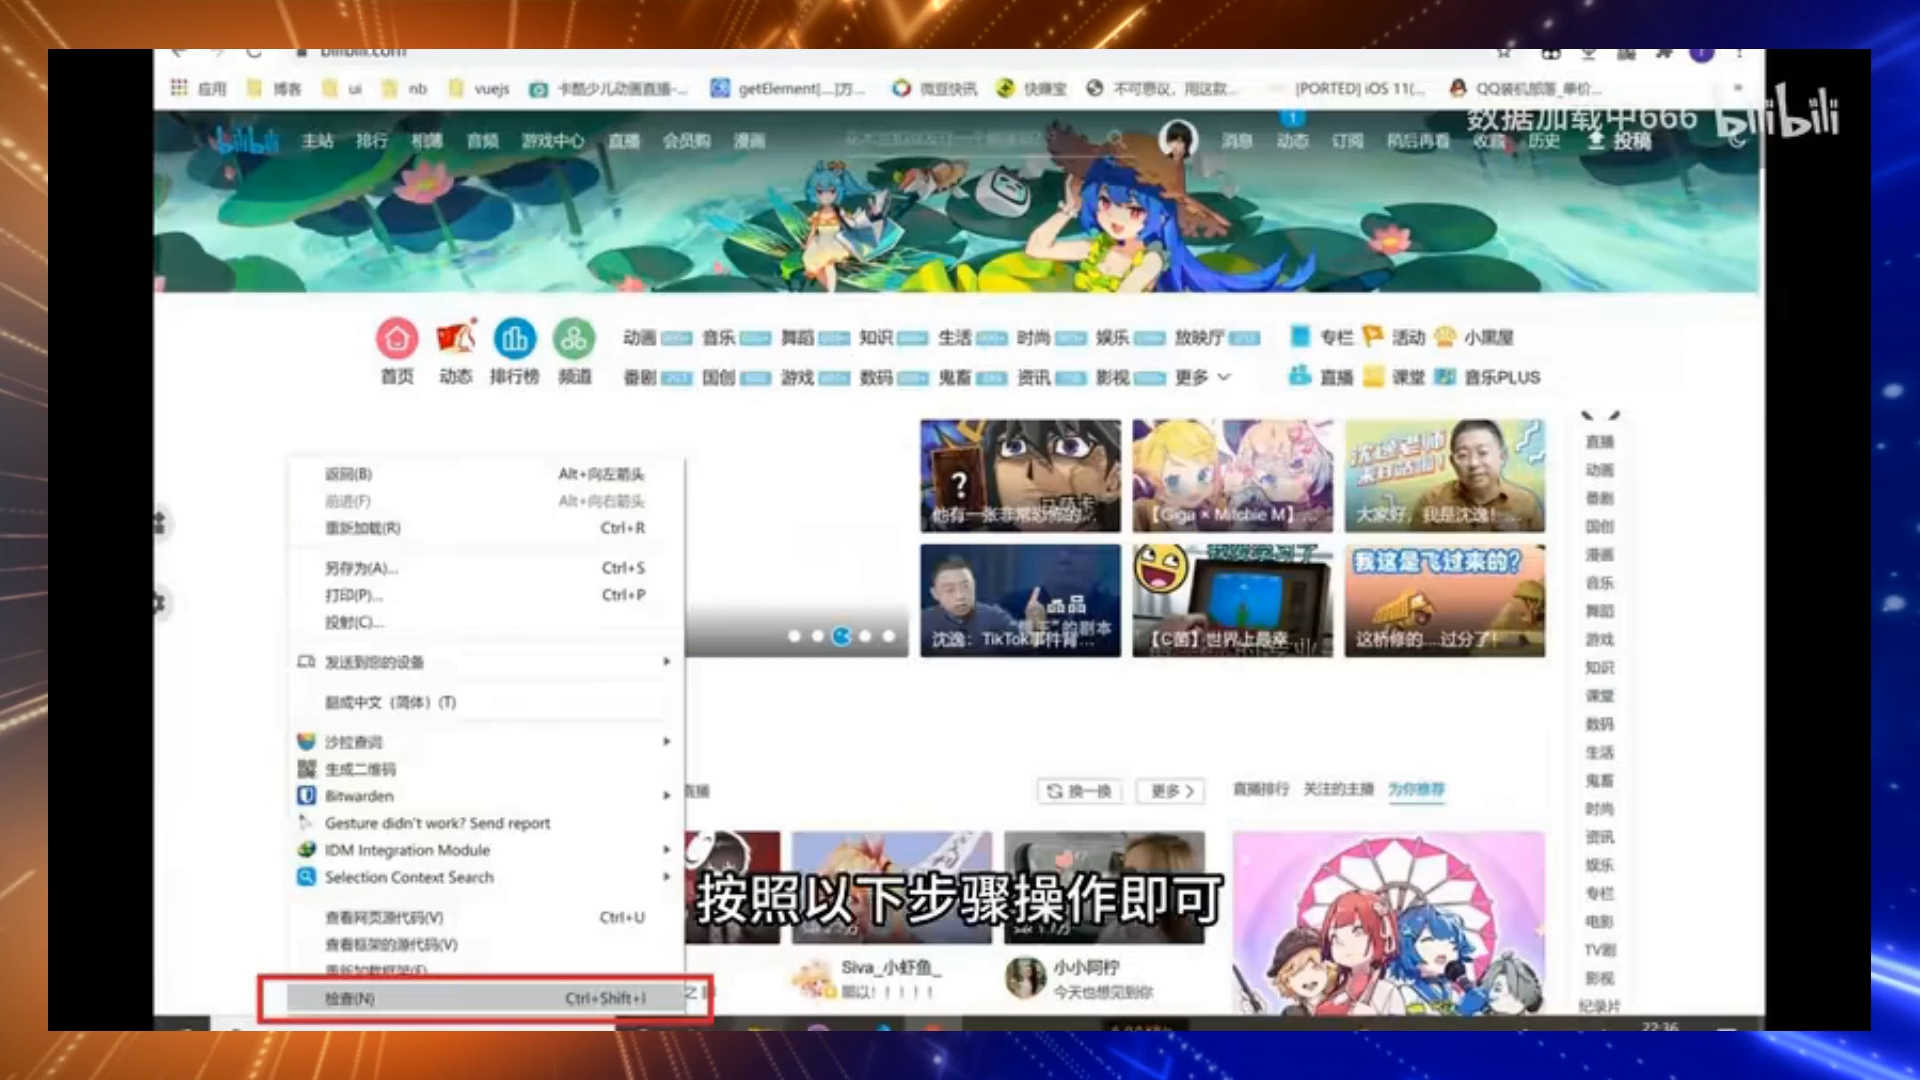Open the nb bookmark folder
The height and width of the screenshot is (1080, 1920).
click(x=404, y=88)
